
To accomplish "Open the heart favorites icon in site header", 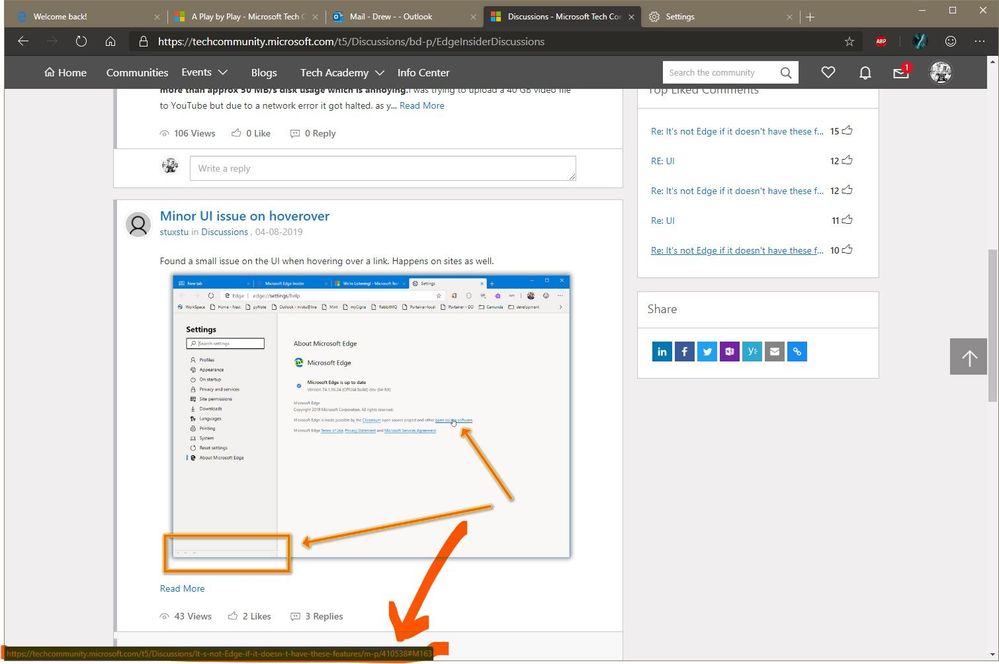I will [x=828, y=73].
